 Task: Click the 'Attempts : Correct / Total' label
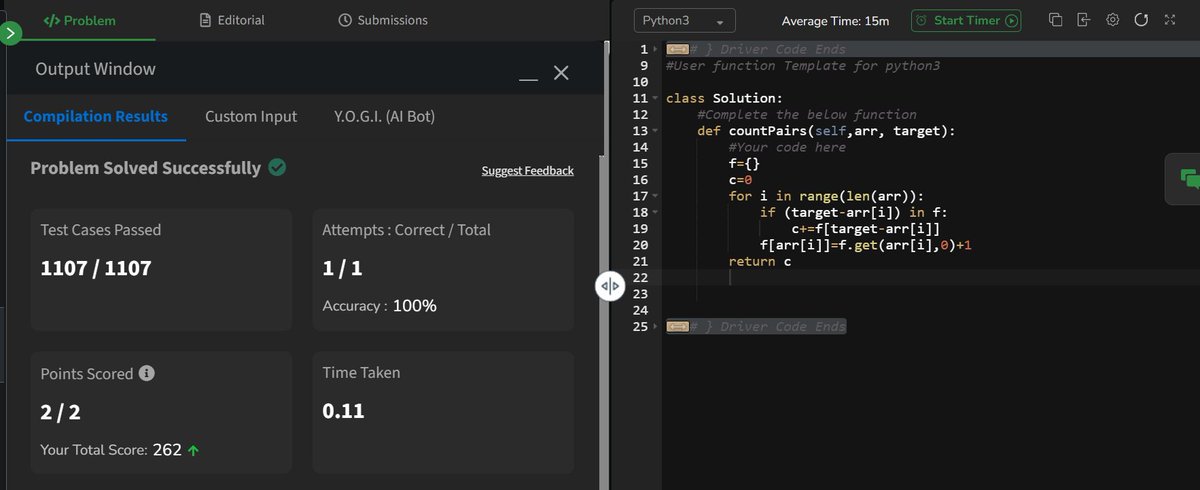pos(406,230)
